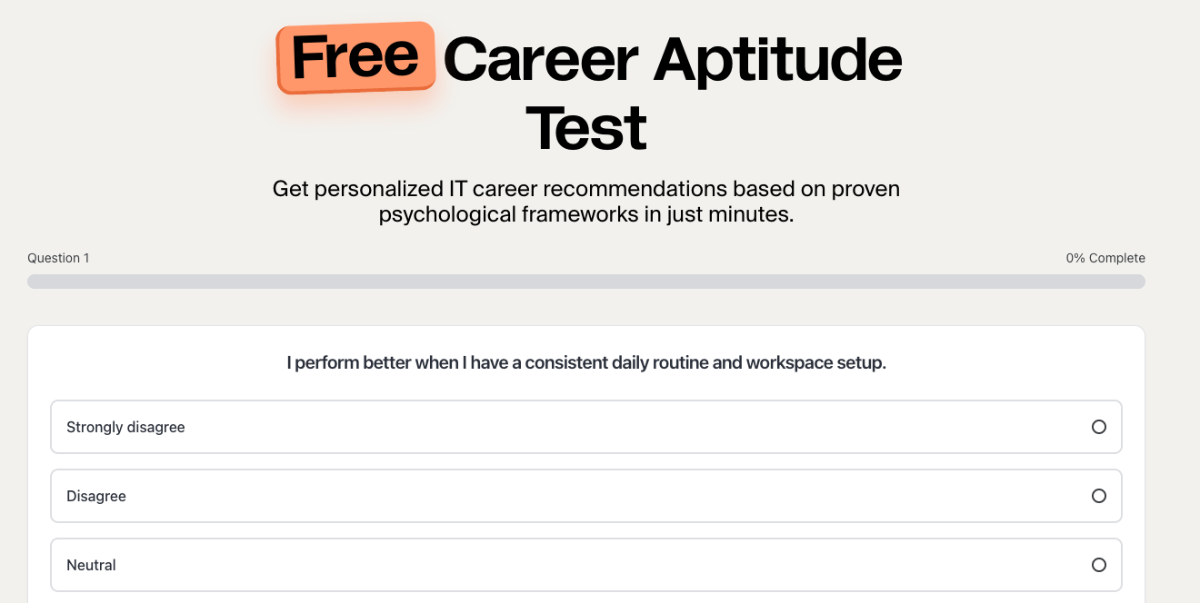The image size is (1200, 603).
Task: Click the word "Career" in the heading
Action: click(x=540, y=60)
